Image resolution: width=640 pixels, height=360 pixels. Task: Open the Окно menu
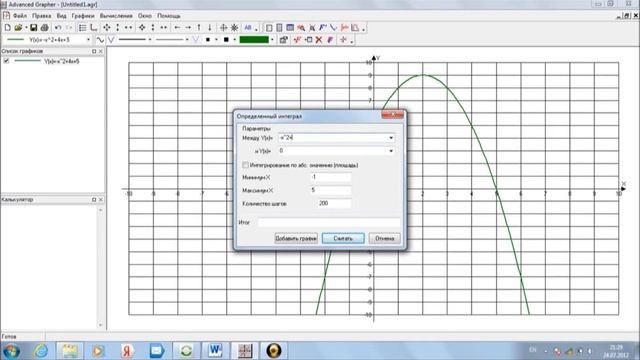click(144, 16)
